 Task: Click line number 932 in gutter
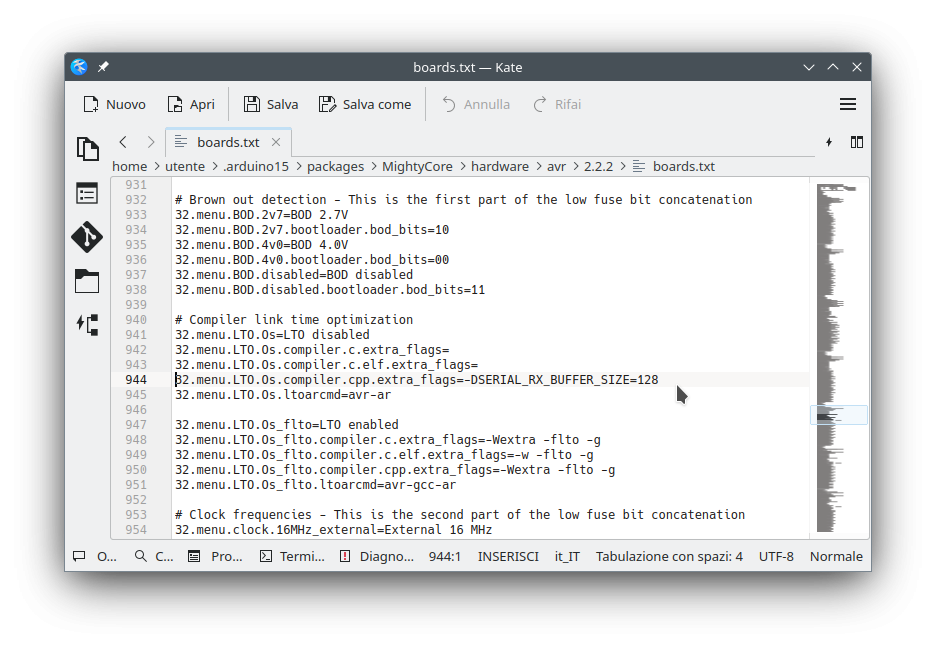[x=136, y=199]
